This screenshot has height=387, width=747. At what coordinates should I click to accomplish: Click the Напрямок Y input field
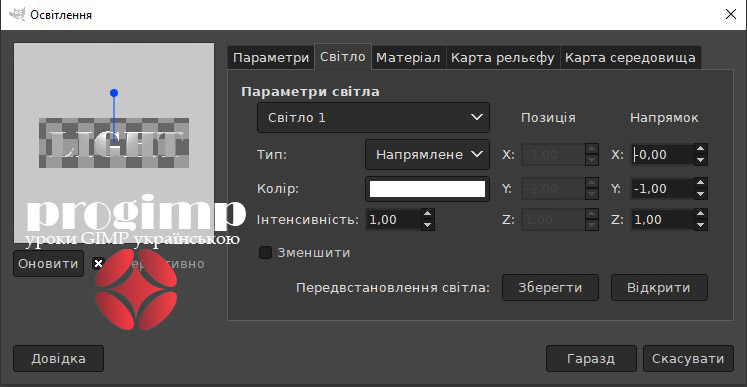click(662, 189)
